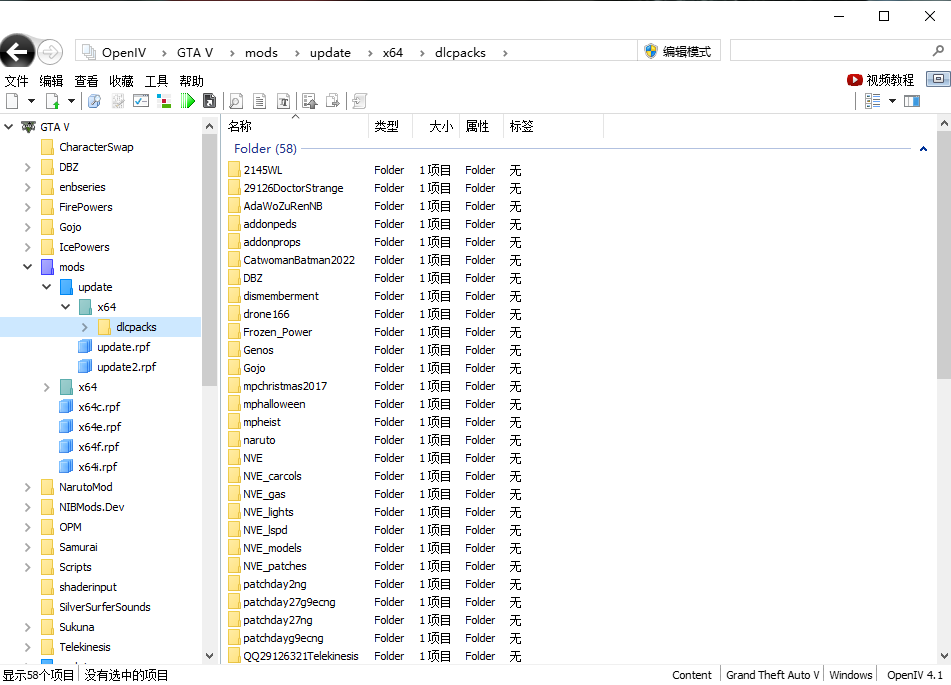Open the 编辑 menu
The height and width of the screenshot is (685, 951).
52,81
